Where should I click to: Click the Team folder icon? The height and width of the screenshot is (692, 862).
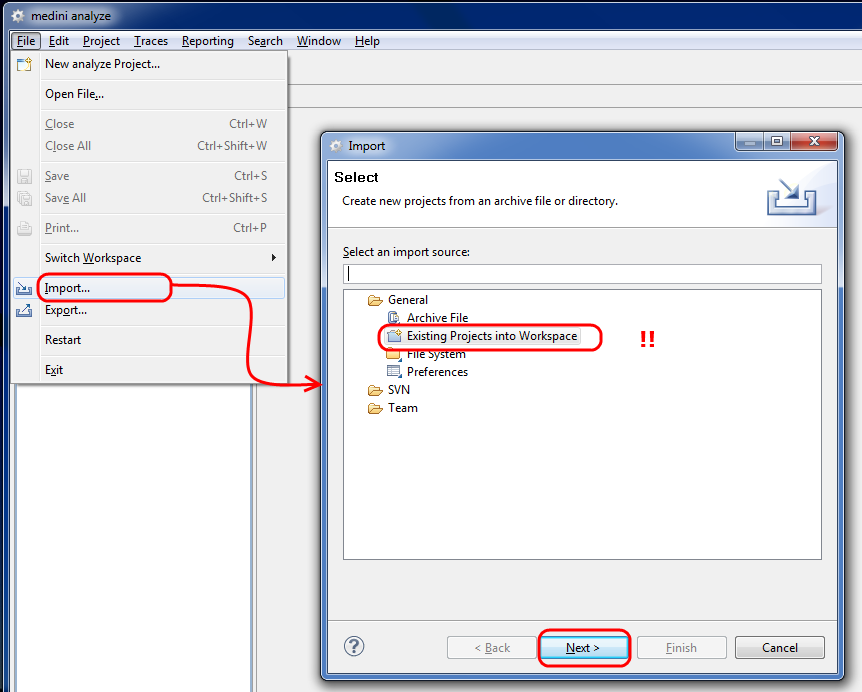(x=375, y=408)
